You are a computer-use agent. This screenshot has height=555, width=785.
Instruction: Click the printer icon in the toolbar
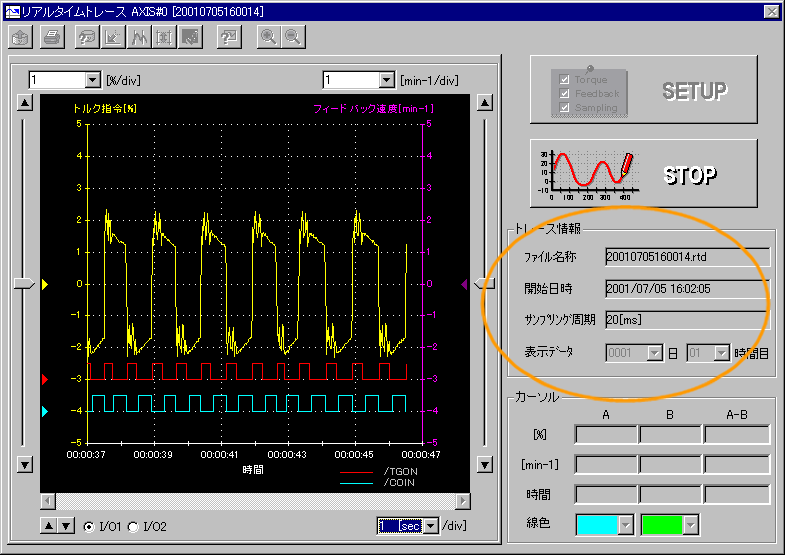(52, 37)
